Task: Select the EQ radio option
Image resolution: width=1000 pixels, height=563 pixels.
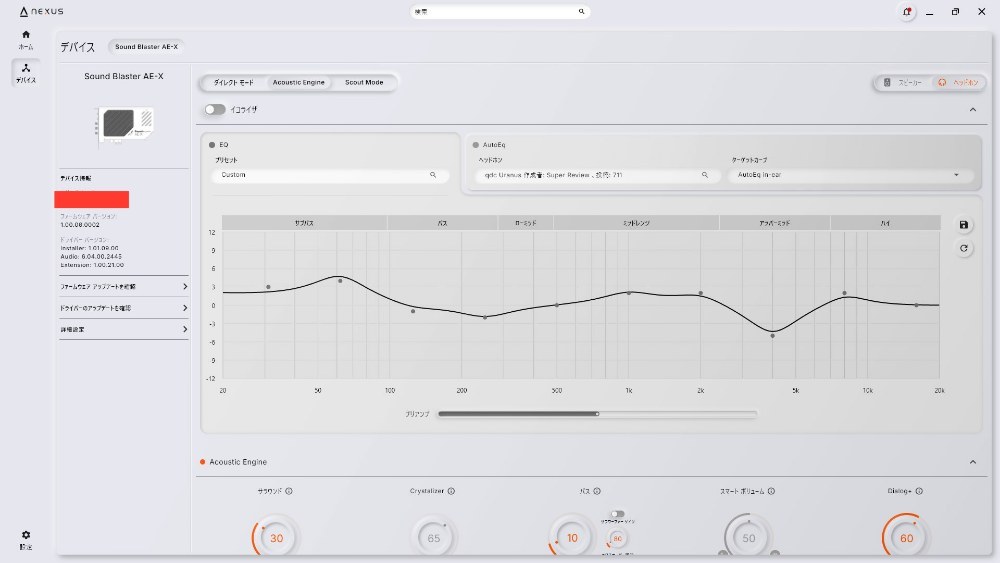Action: click(212, 145)
